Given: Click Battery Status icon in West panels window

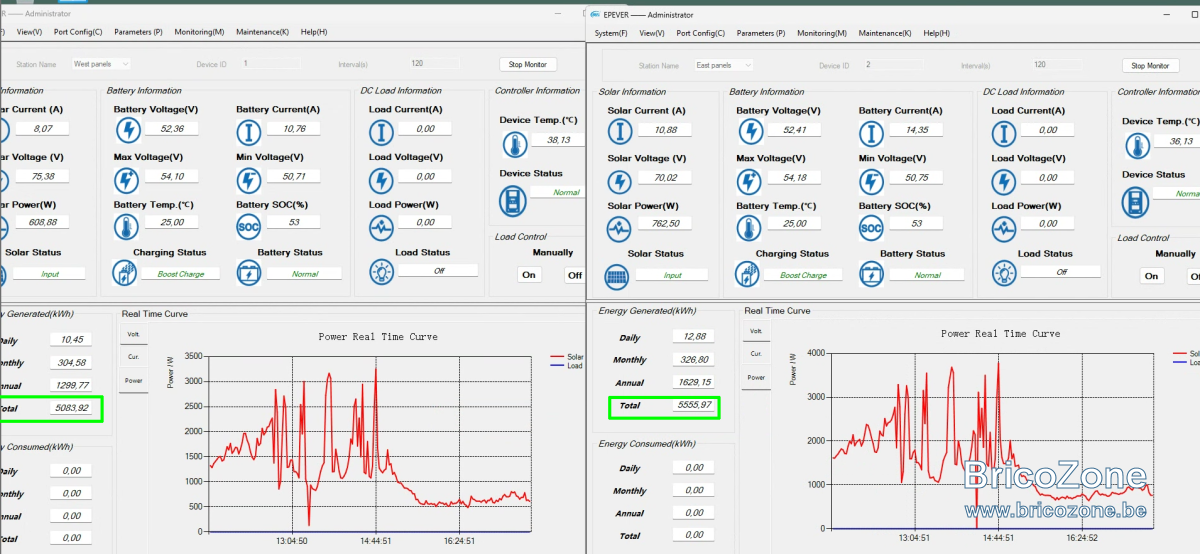Looking at the screenshot, I should click(x=249, y=272).
